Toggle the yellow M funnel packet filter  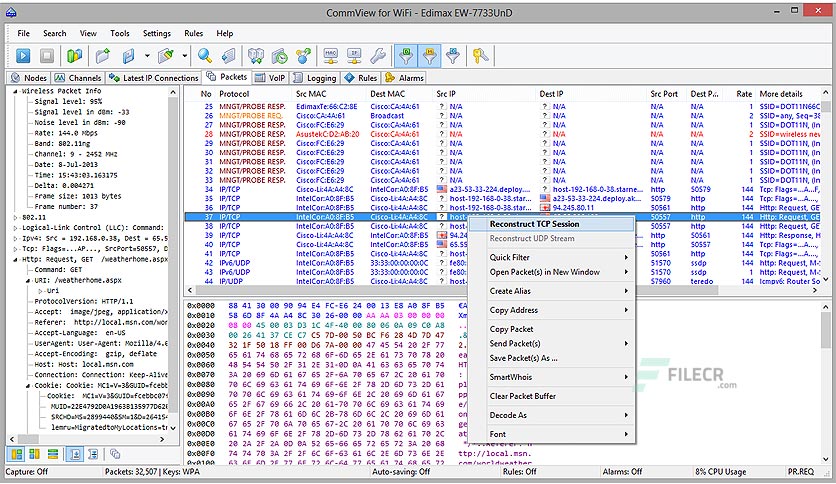coord(429,55)
